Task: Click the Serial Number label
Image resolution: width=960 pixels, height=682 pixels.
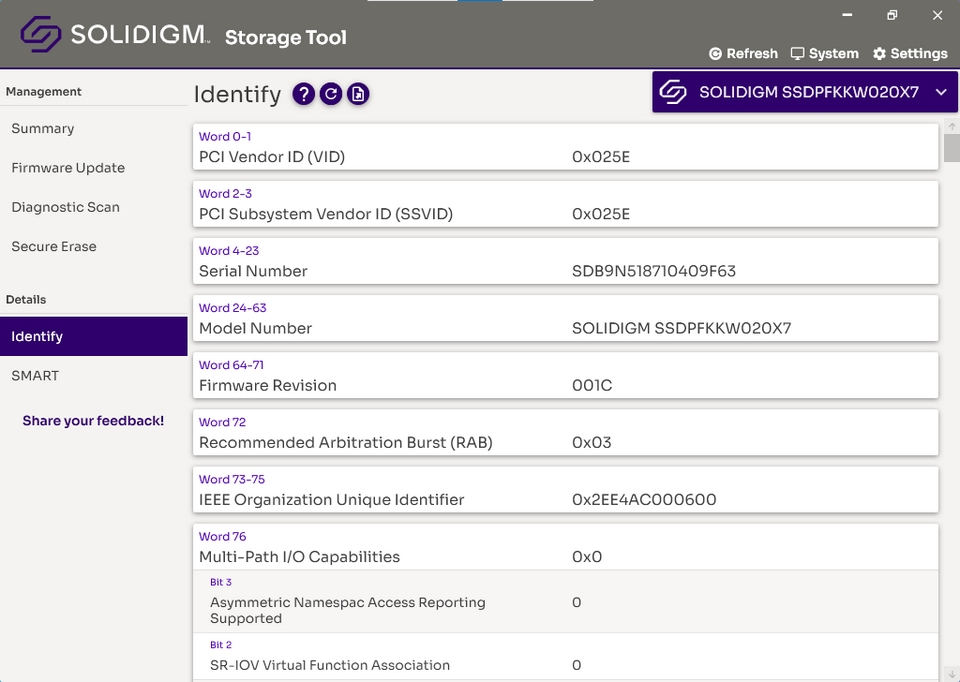Action: pyautogui.click(x=253, y=271)
